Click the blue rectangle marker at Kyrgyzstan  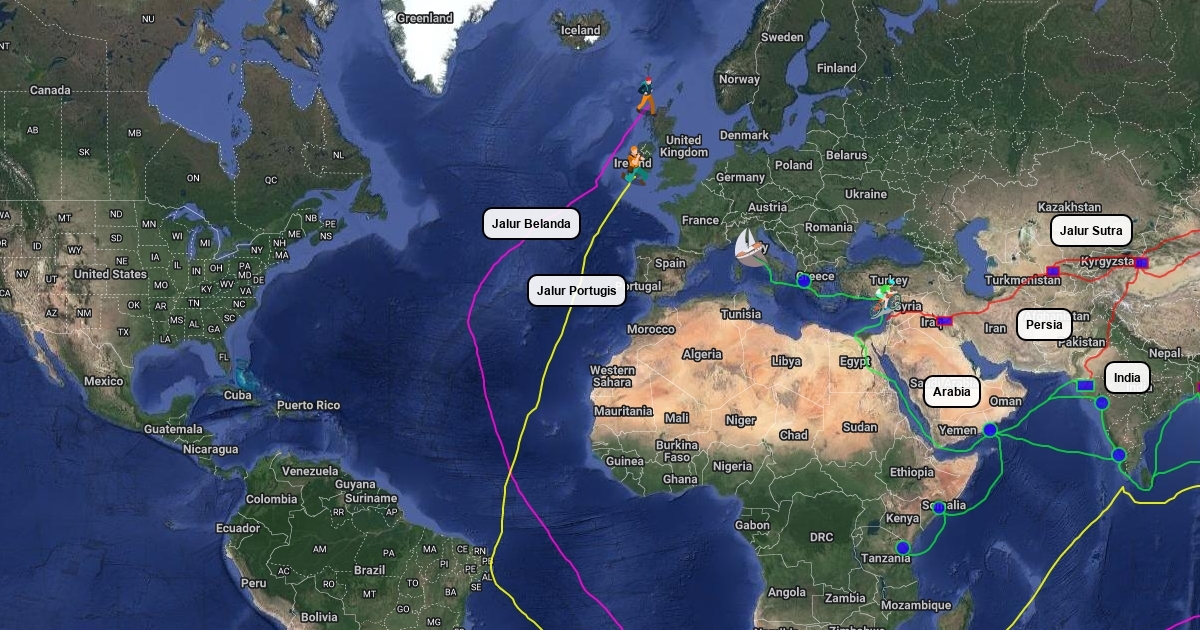tap(1142, 262)
